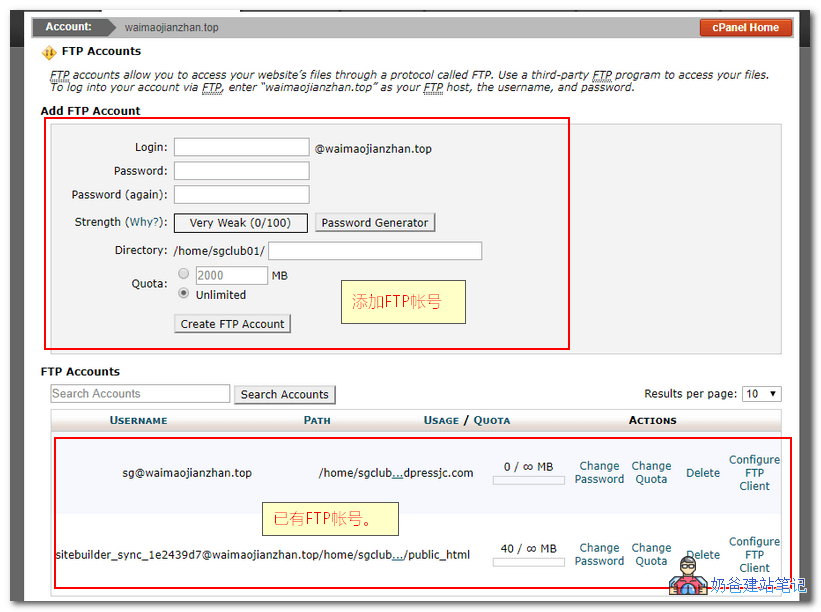Click the Directory path input field
This screenshot has height=612, width=821.
[374, 251]
